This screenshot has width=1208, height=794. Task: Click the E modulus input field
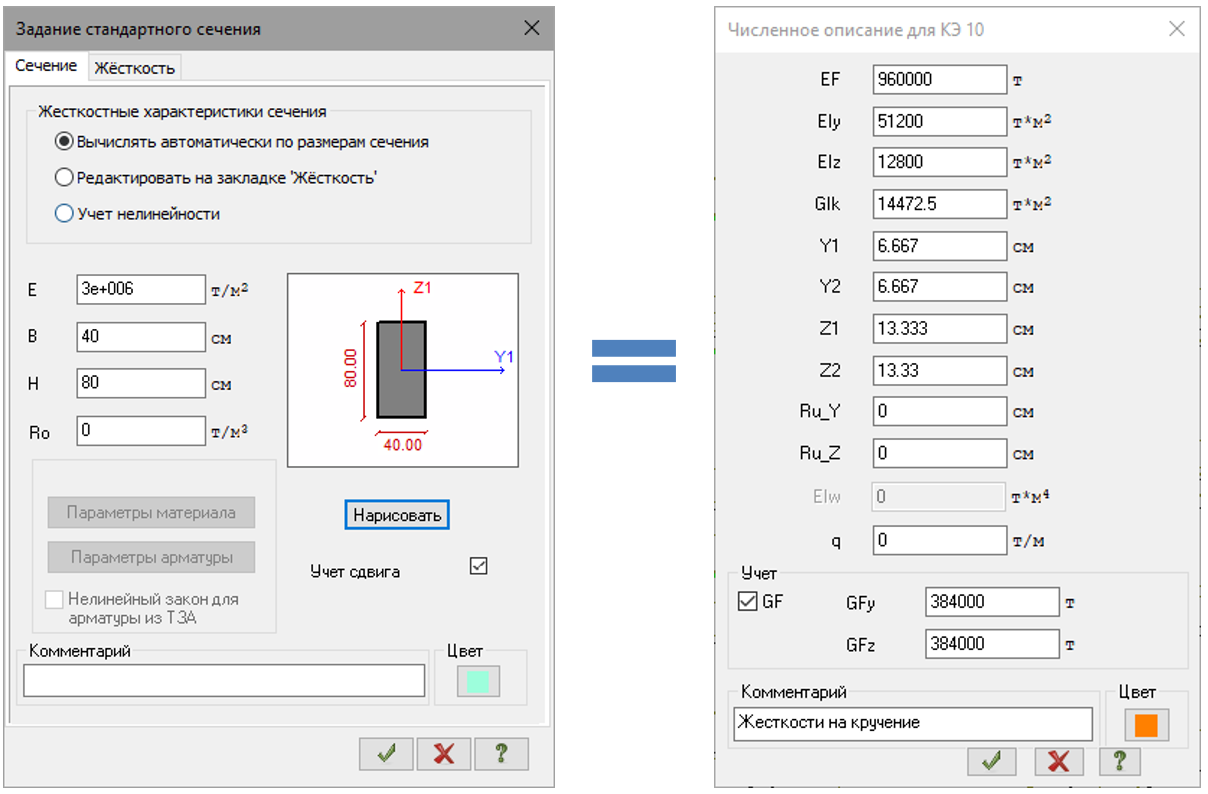140,290
